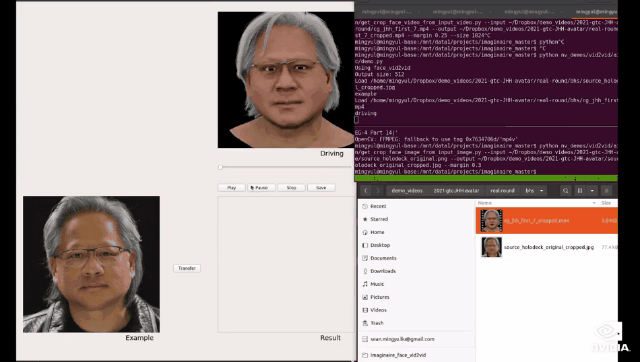Click the Save button

click(x=321, y=188)
